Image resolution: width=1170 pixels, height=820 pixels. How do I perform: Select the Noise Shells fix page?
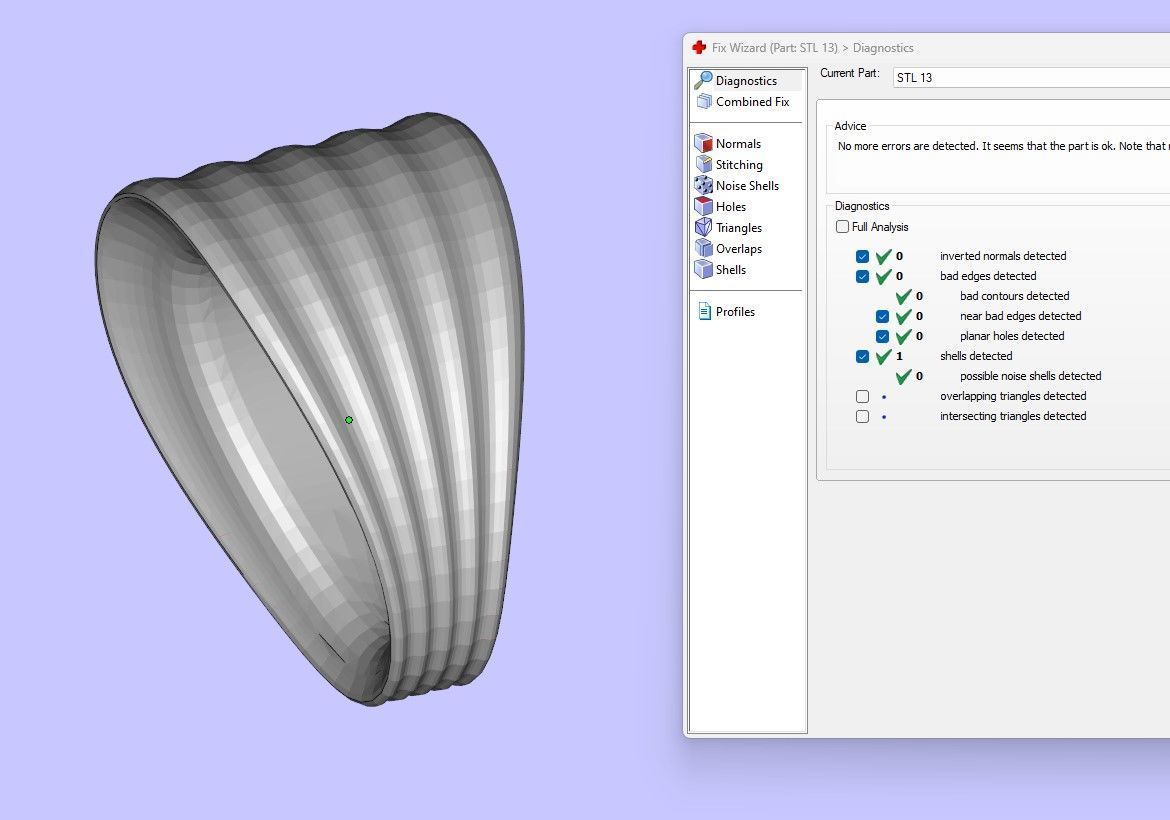tap(747, 185)
